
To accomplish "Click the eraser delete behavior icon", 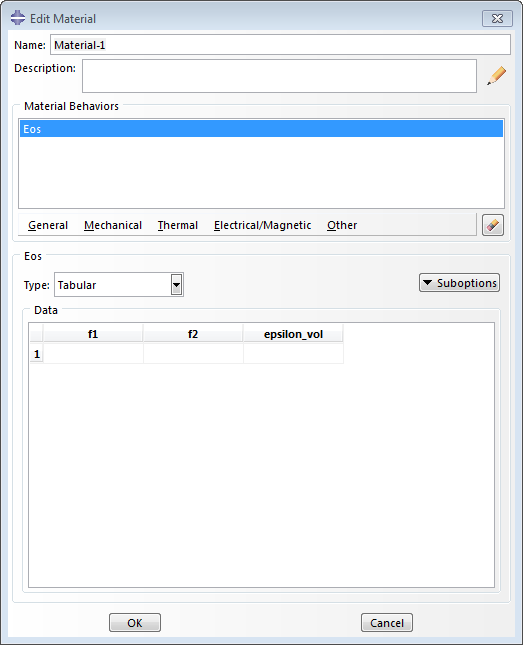I will click(x=493, y=225).
